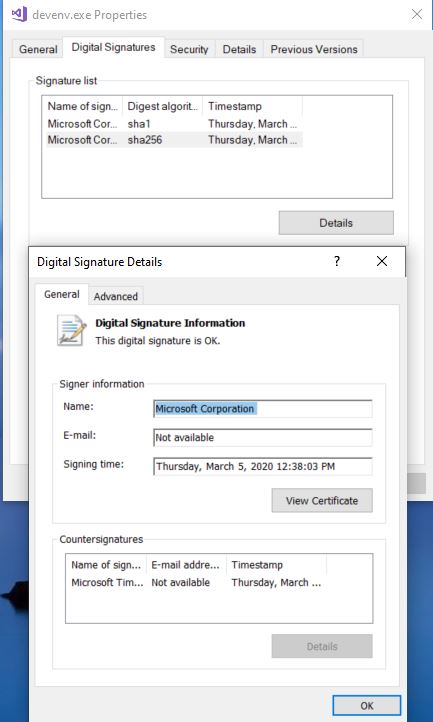Click the Signing time field
Viewport: 433px width, 722px height.
click(263, 466)
